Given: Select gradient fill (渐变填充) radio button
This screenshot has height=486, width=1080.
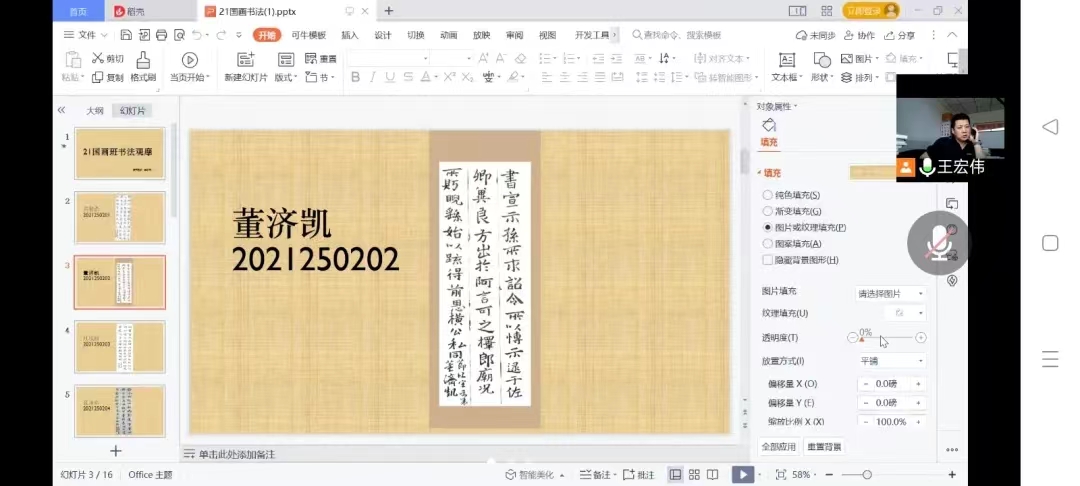Looking at the screenshot, I should (x=767, y=211).
